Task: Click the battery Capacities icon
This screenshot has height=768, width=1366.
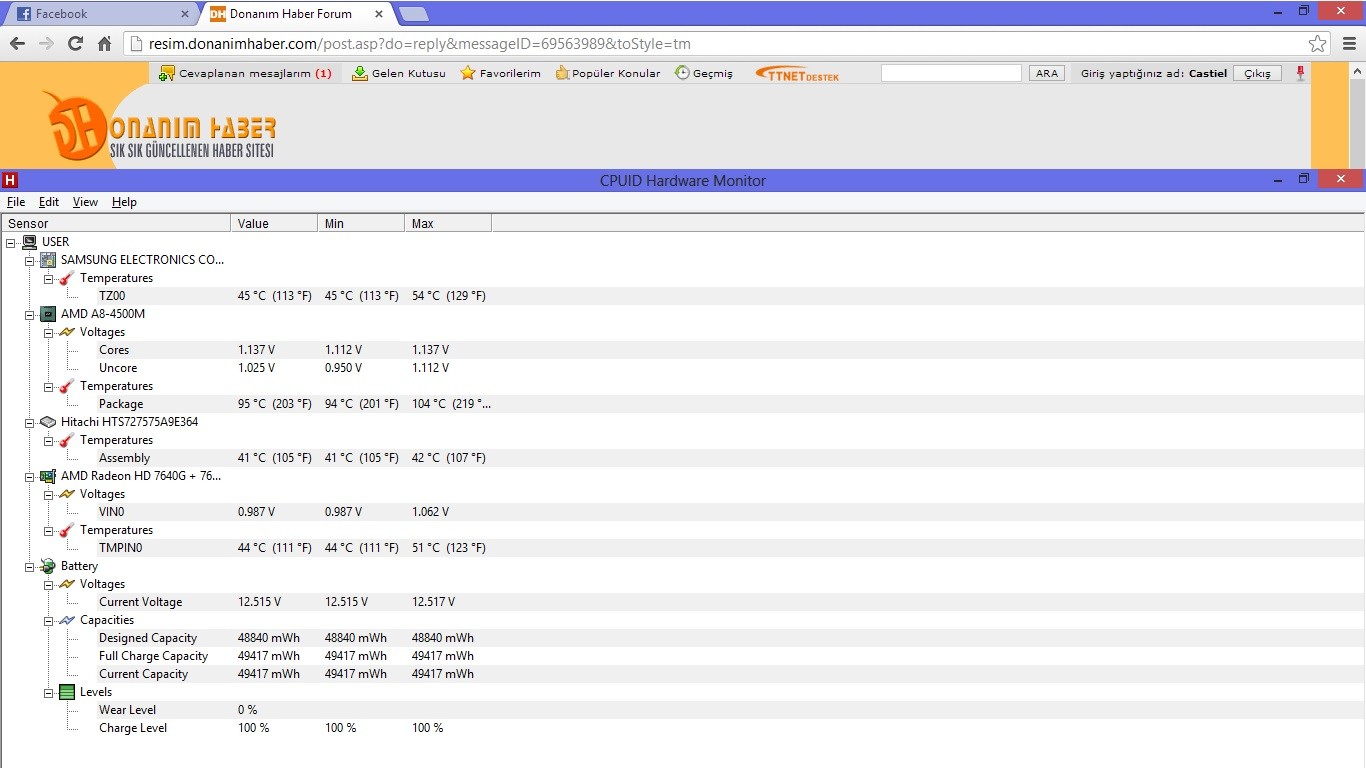Action: pos(67,620)
